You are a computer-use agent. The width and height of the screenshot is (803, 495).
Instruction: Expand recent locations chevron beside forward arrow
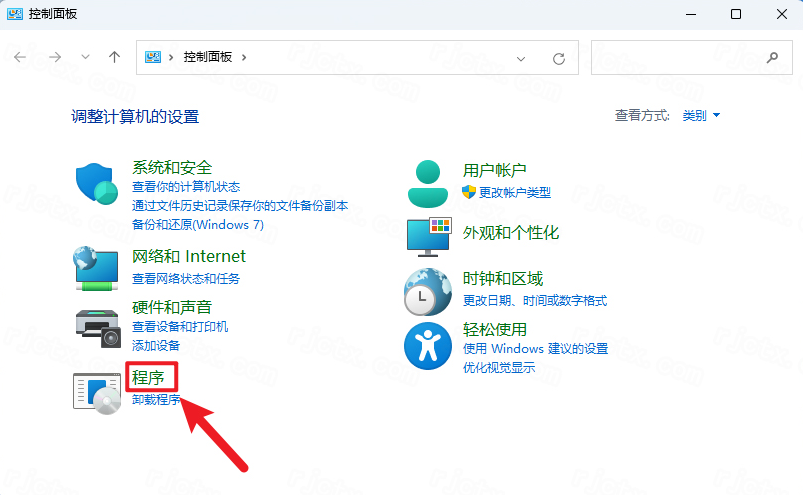coord(86,58)
